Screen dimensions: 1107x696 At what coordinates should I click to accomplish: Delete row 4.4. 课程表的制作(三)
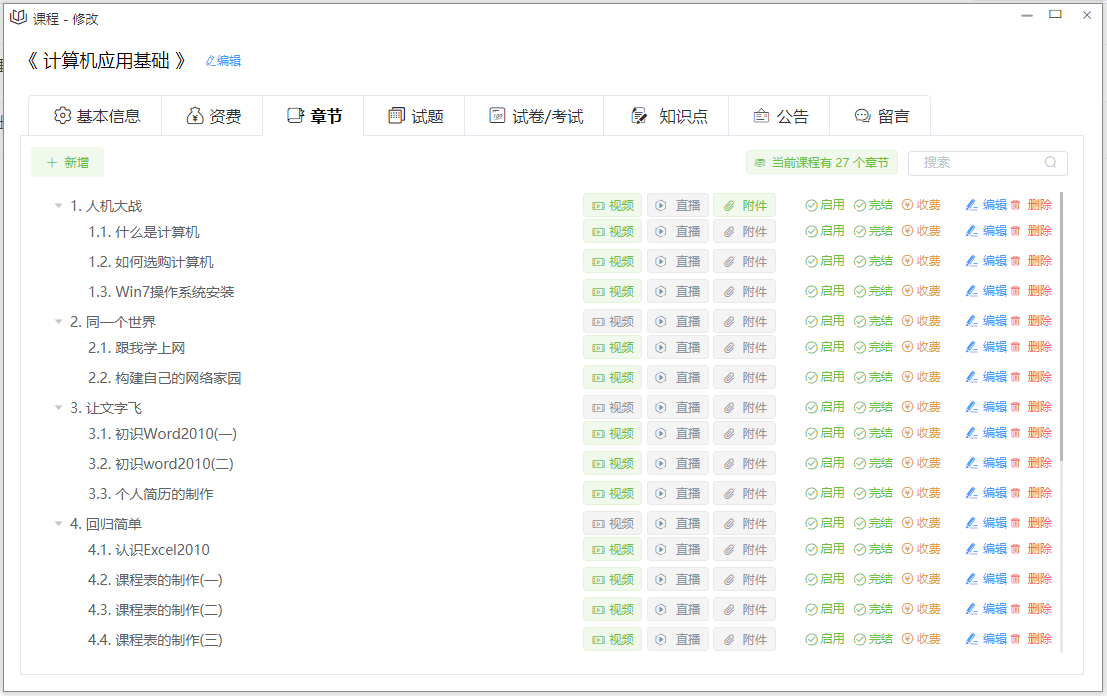tap(1031, 639)
